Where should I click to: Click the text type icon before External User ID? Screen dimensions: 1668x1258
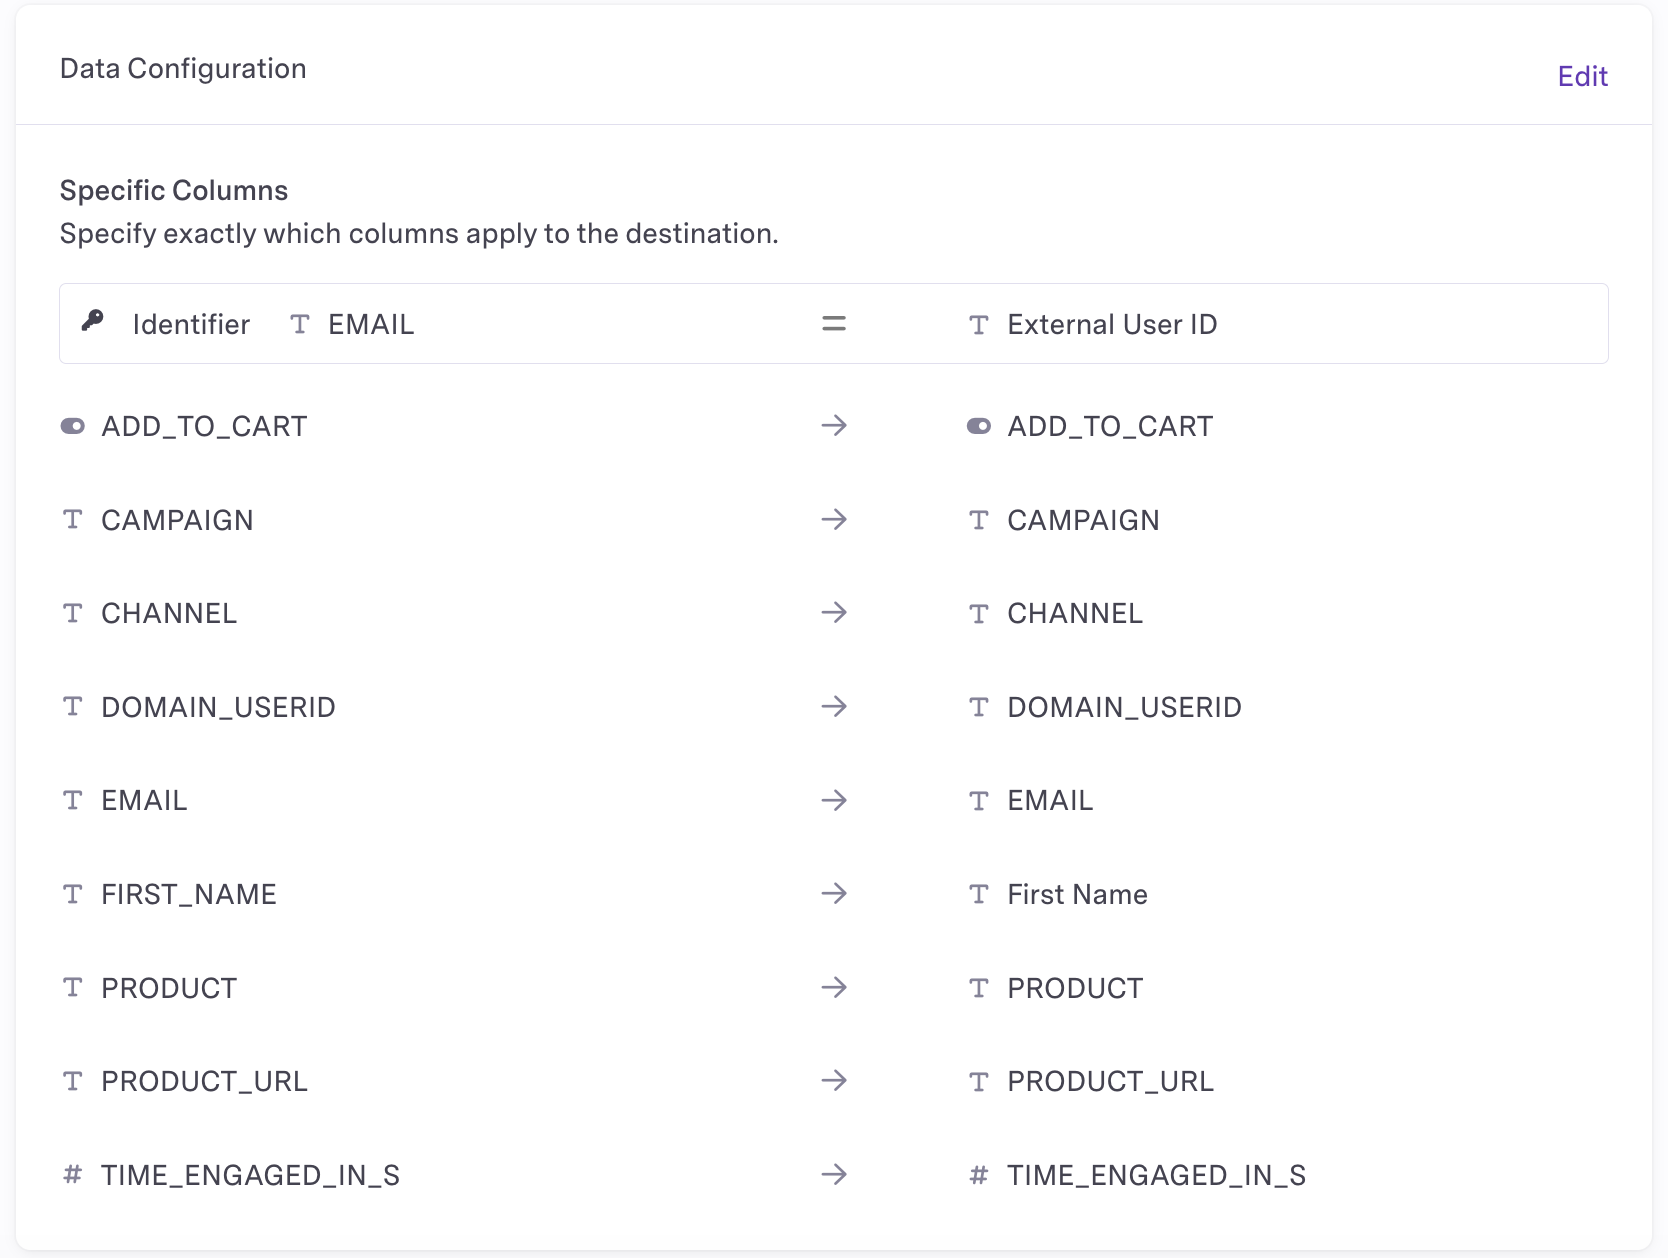tap(979, 325)
